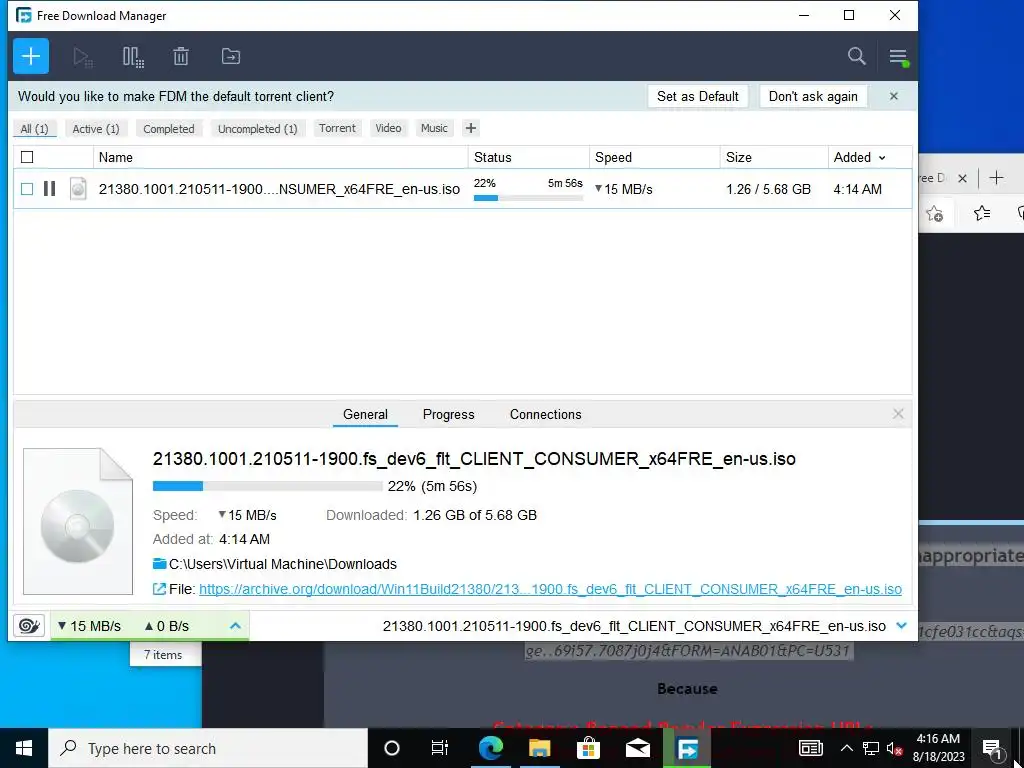Click the 22% progress bar in list row
This screenshot has width=1024, height=768.
pyautogui.click(x=528, y=197)
